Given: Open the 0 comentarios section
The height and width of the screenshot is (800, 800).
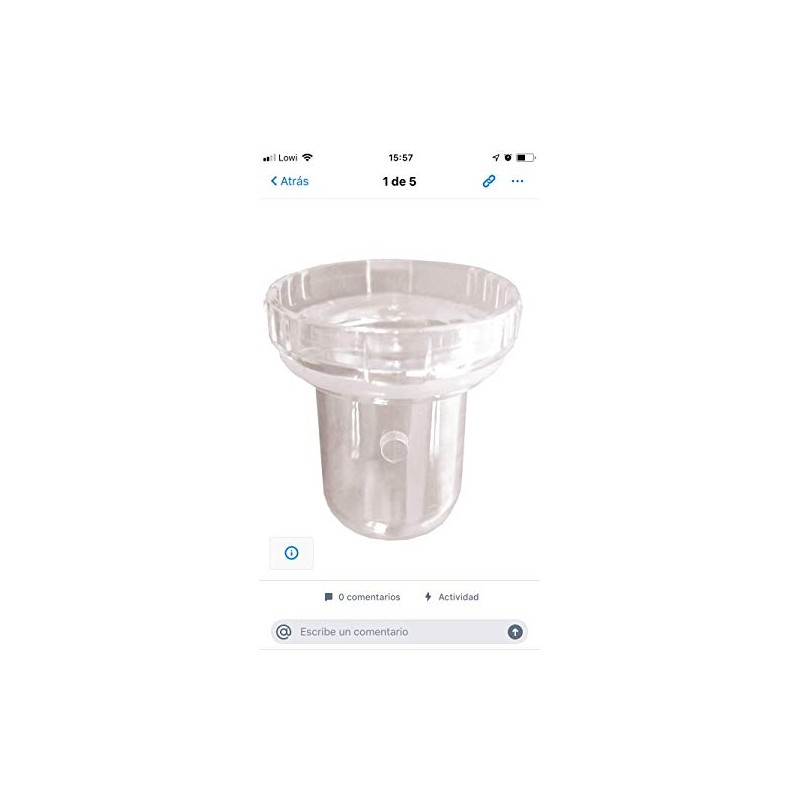Looking at the screenshot, I should click(362, 597).
